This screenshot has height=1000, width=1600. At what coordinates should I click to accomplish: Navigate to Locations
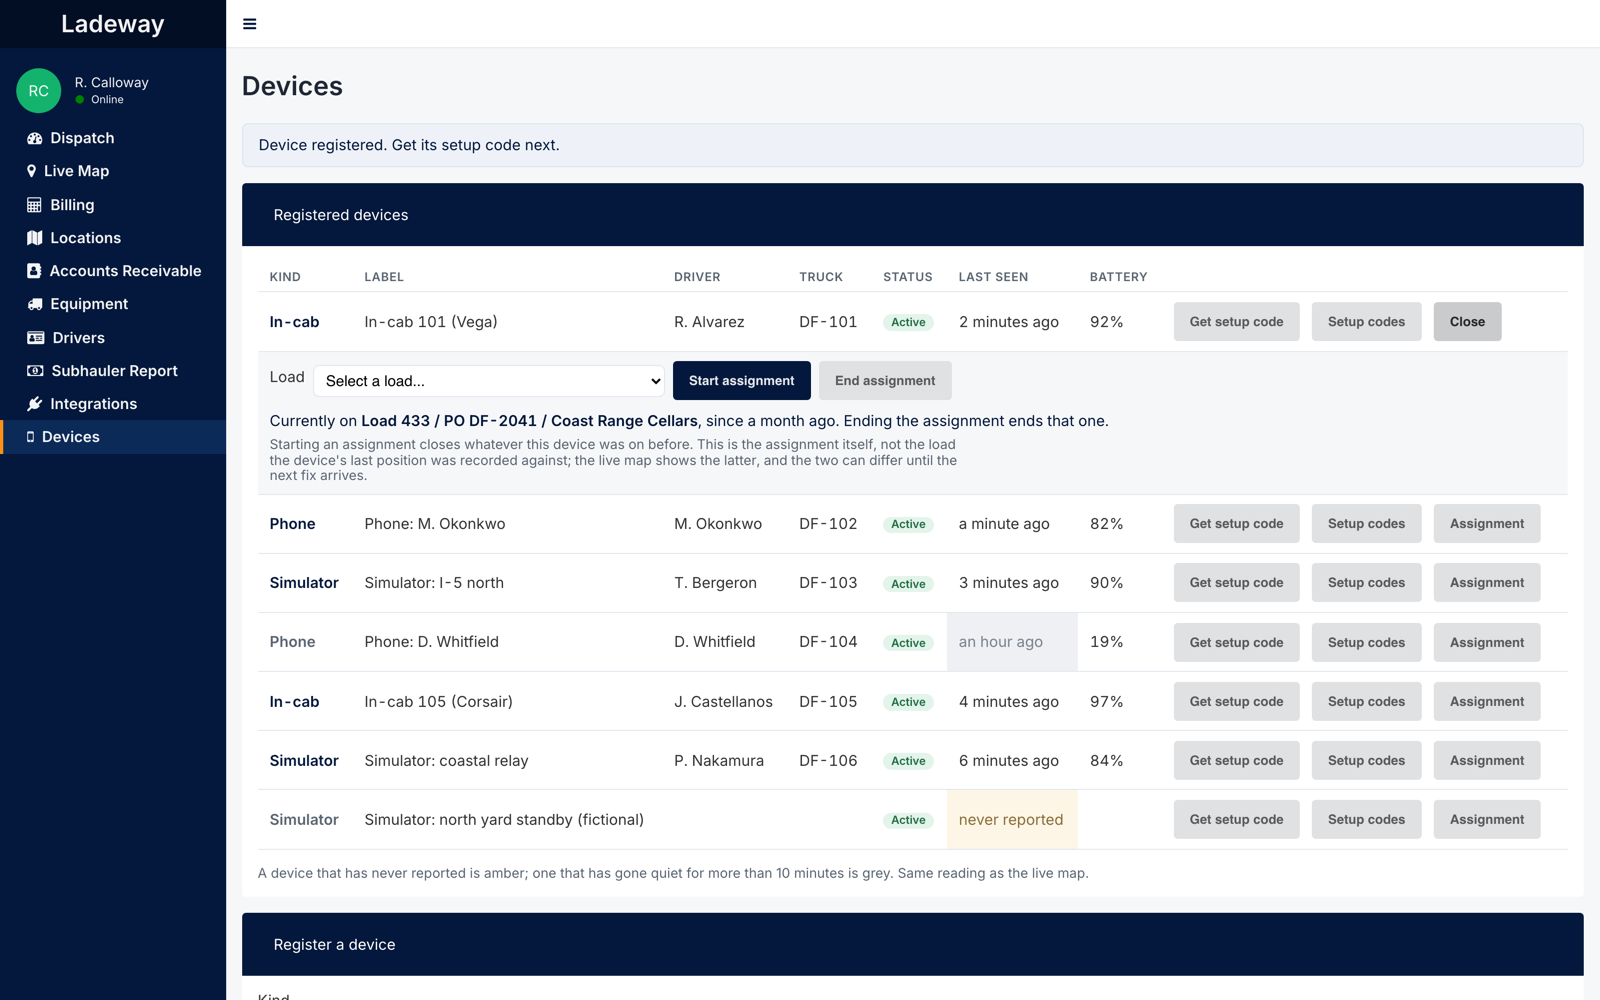coord(113,238)
